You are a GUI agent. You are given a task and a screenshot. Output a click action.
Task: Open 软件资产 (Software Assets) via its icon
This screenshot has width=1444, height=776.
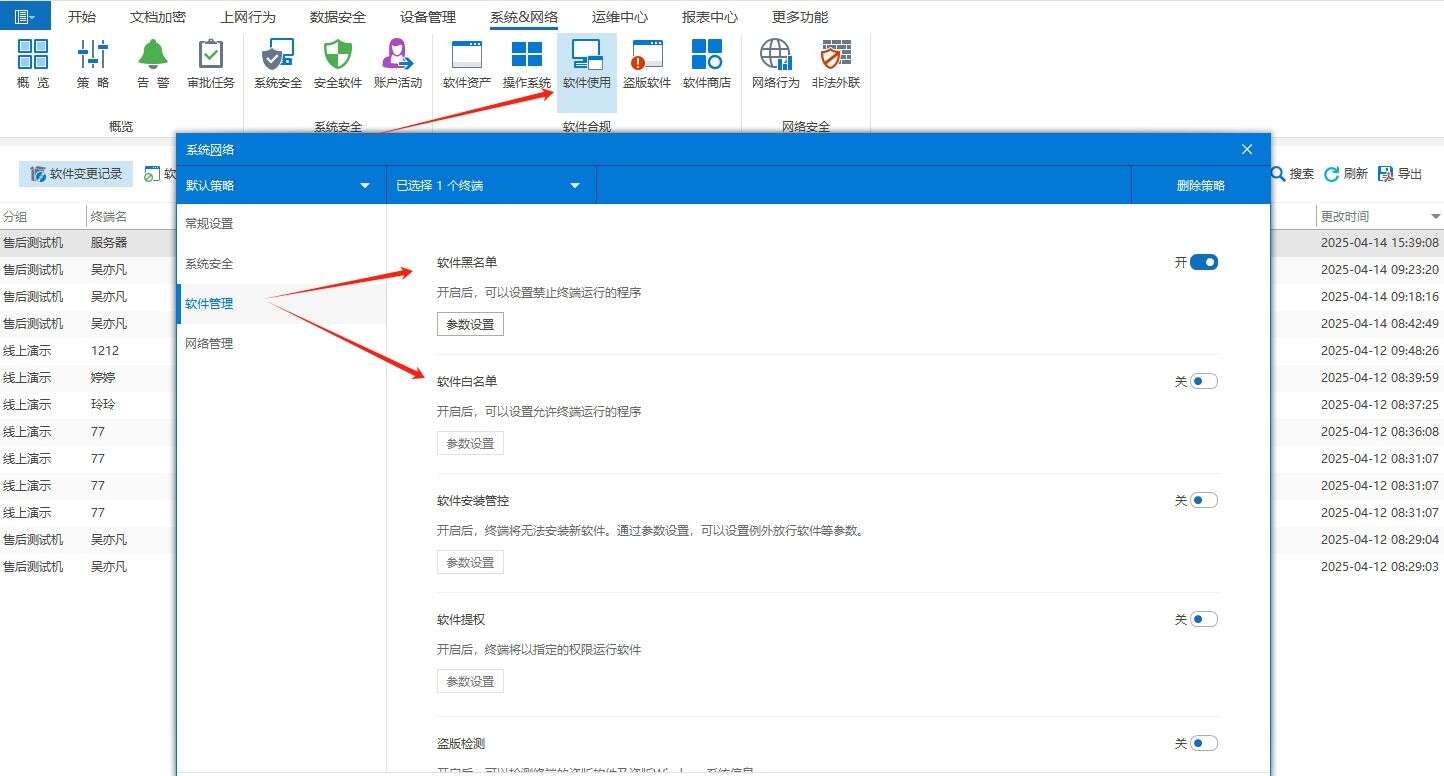click(465, 62)
